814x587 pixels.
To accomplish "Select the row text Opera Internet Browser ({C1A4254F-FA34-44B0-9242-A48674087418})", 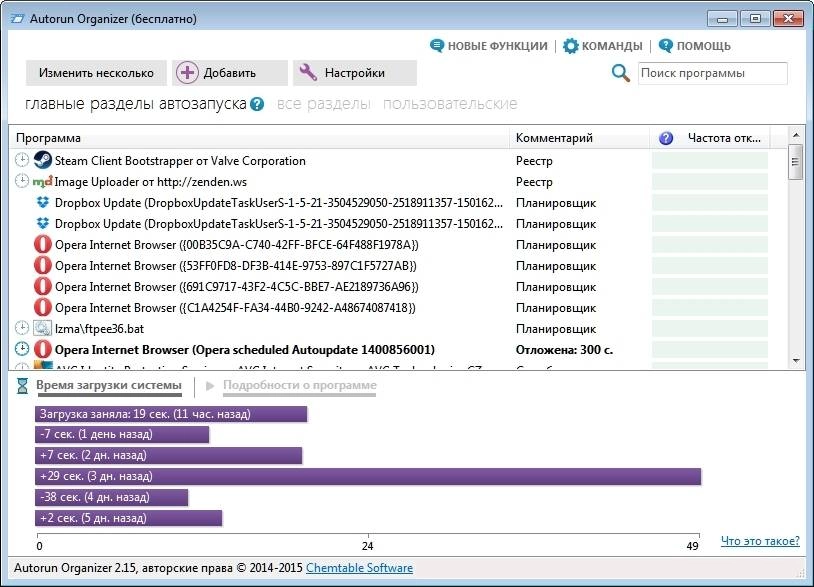I will (x=235, y=308).
